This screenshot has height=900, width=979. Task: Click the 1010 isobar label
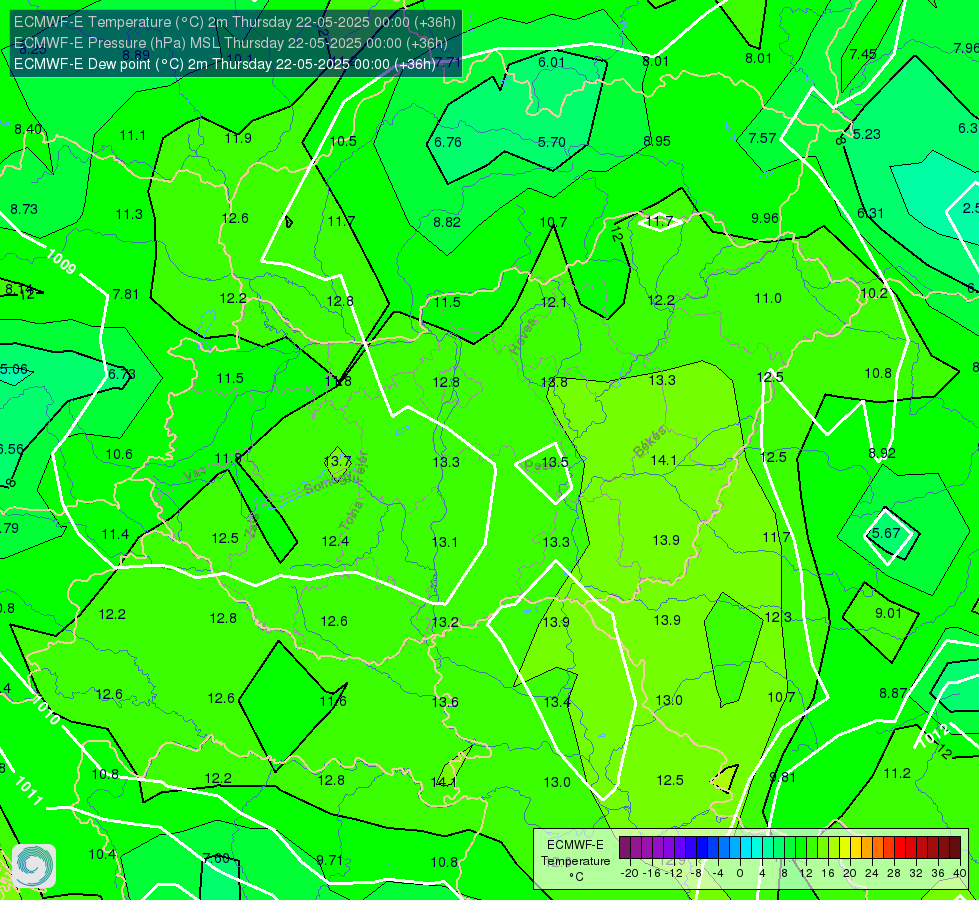click(46, 710)
